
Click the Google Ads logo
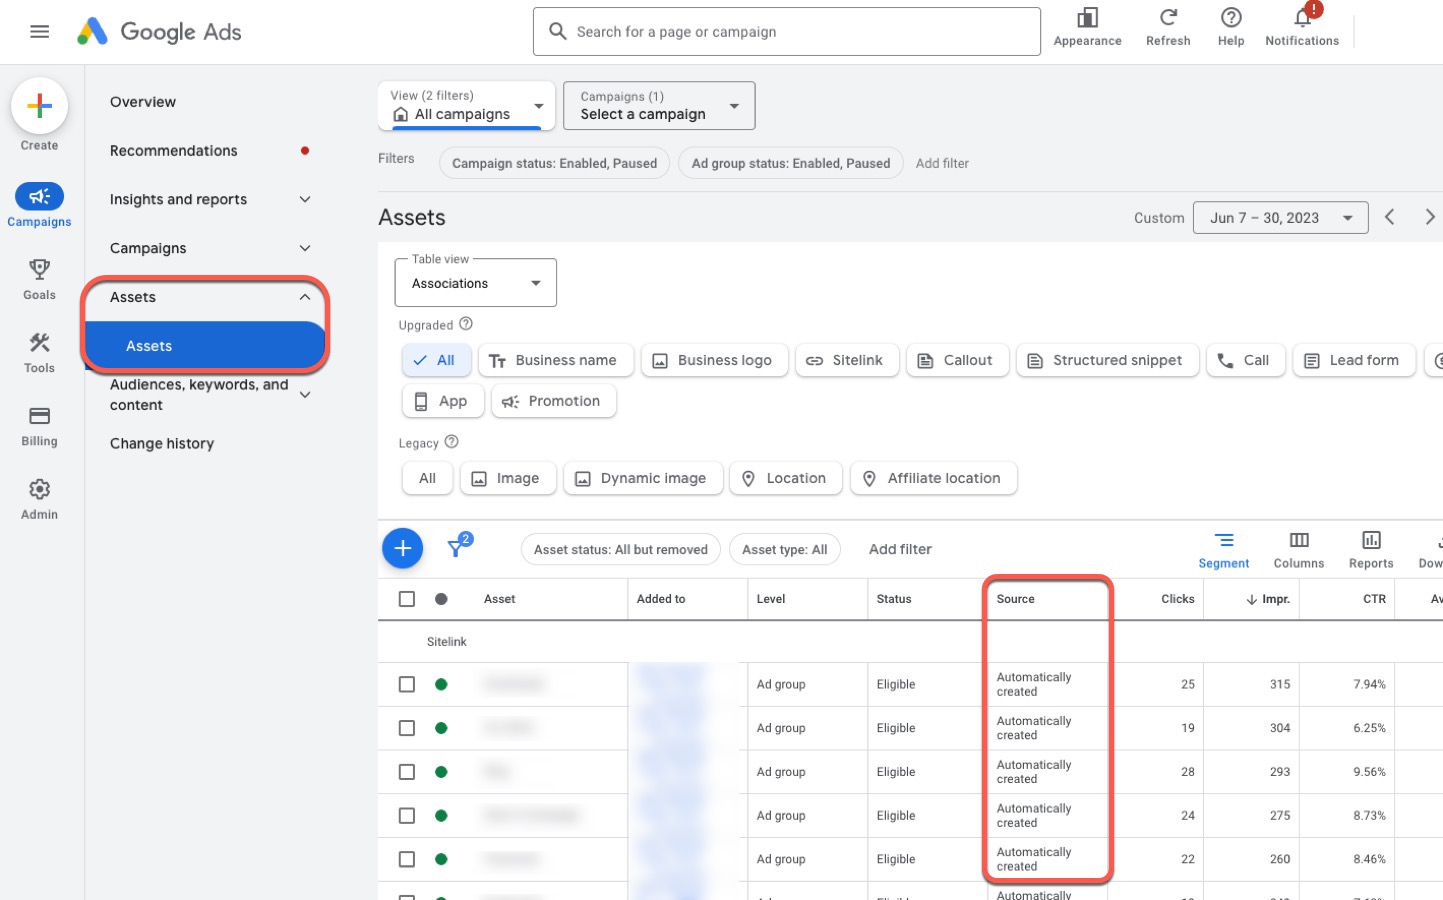(x=160, y=32)
